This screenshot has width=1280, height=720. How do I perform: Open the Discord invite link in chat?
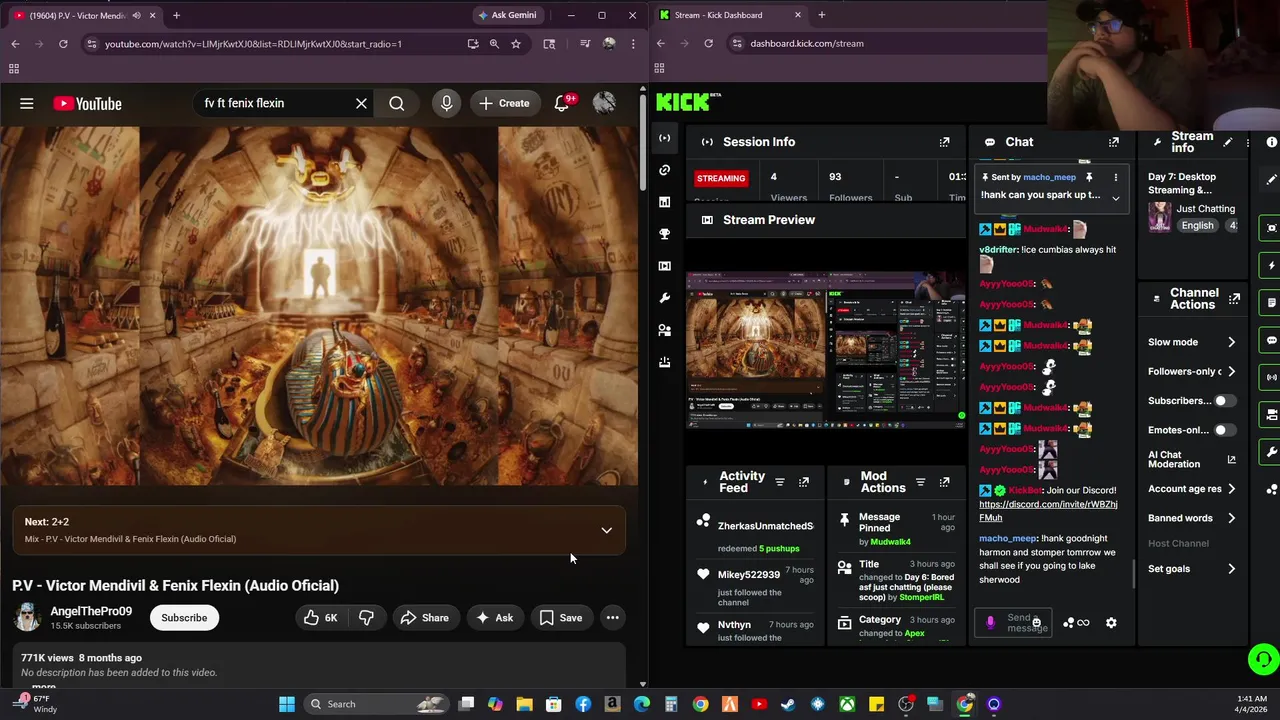[1047, 511]
